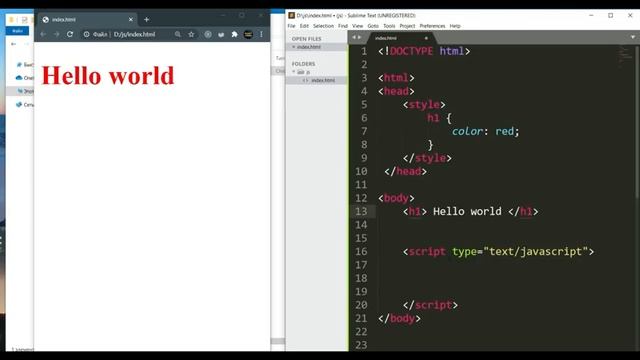Click the unsaved dot on index.html tab
The width and height of the screenshot is (640, 360).
pos(426,38)
